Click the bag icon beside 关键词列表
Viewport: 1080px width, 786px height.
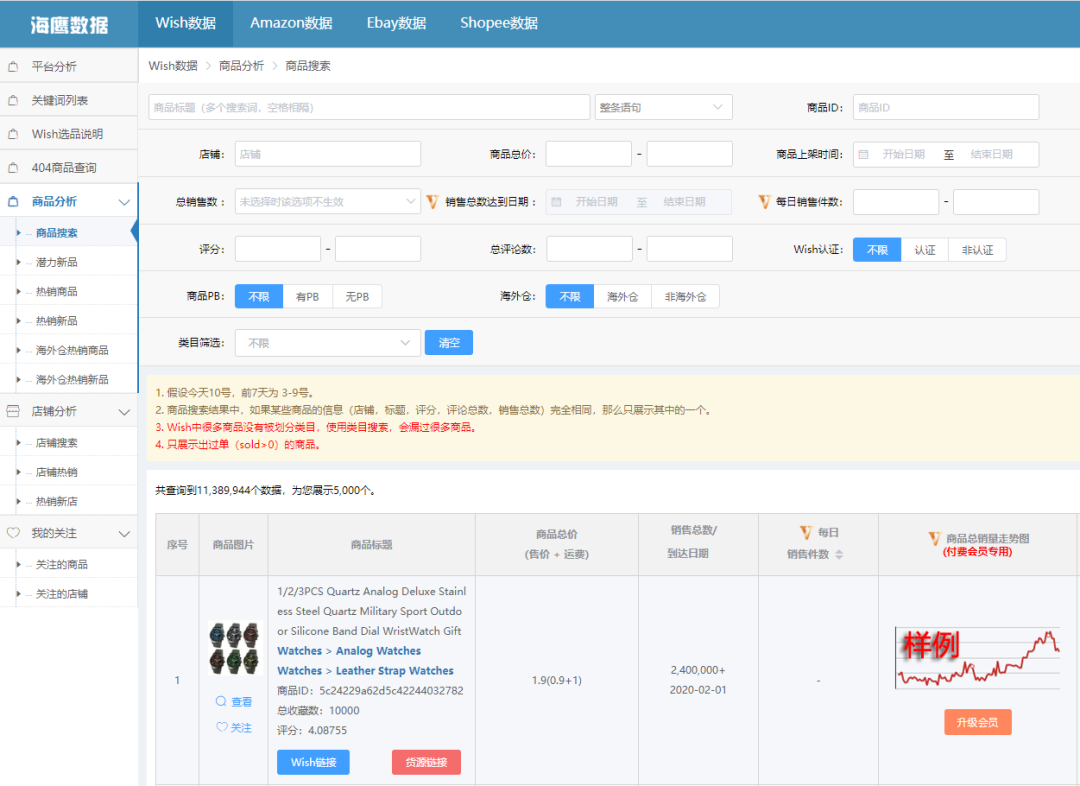(x=13, y=101)
